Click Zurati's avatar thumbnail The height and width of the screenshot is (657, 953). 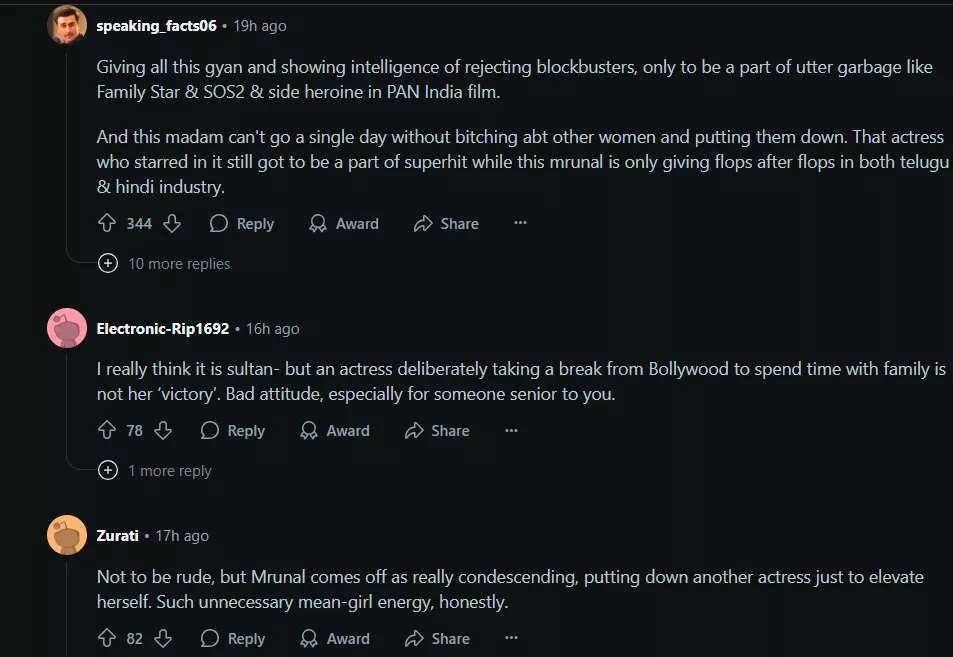click(67, 536)
